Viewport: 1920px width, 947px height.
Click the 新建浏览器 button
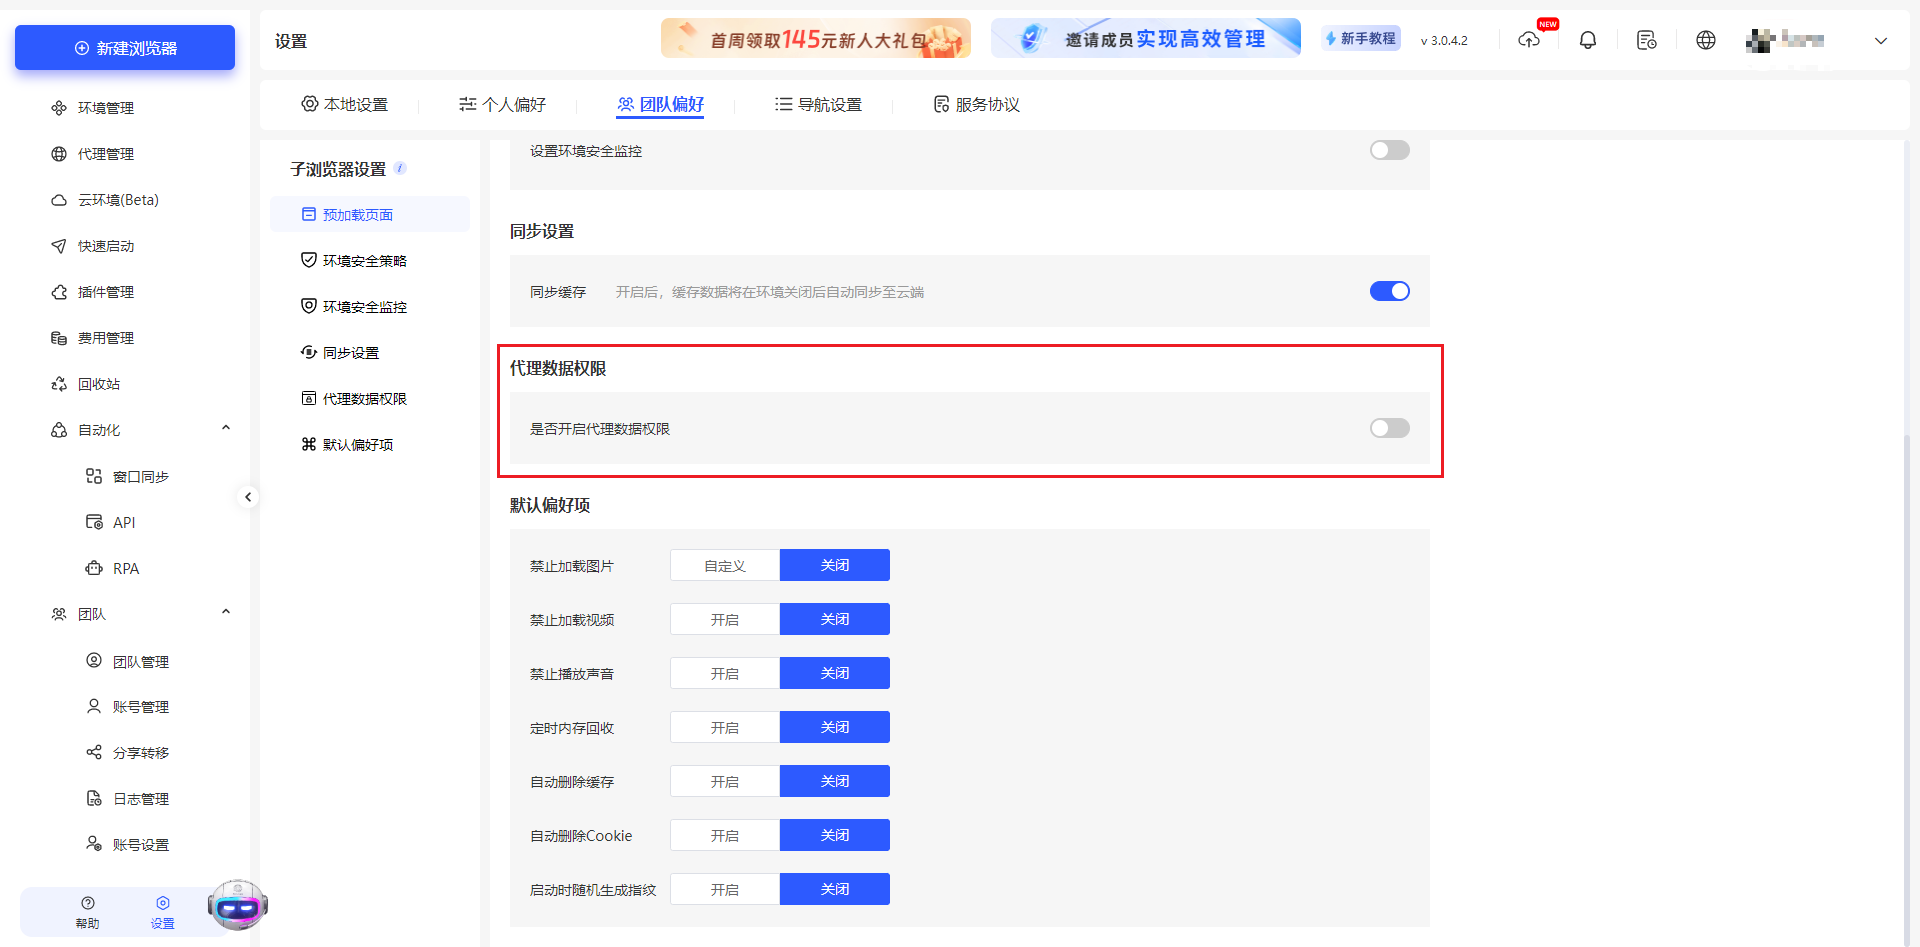124,47
